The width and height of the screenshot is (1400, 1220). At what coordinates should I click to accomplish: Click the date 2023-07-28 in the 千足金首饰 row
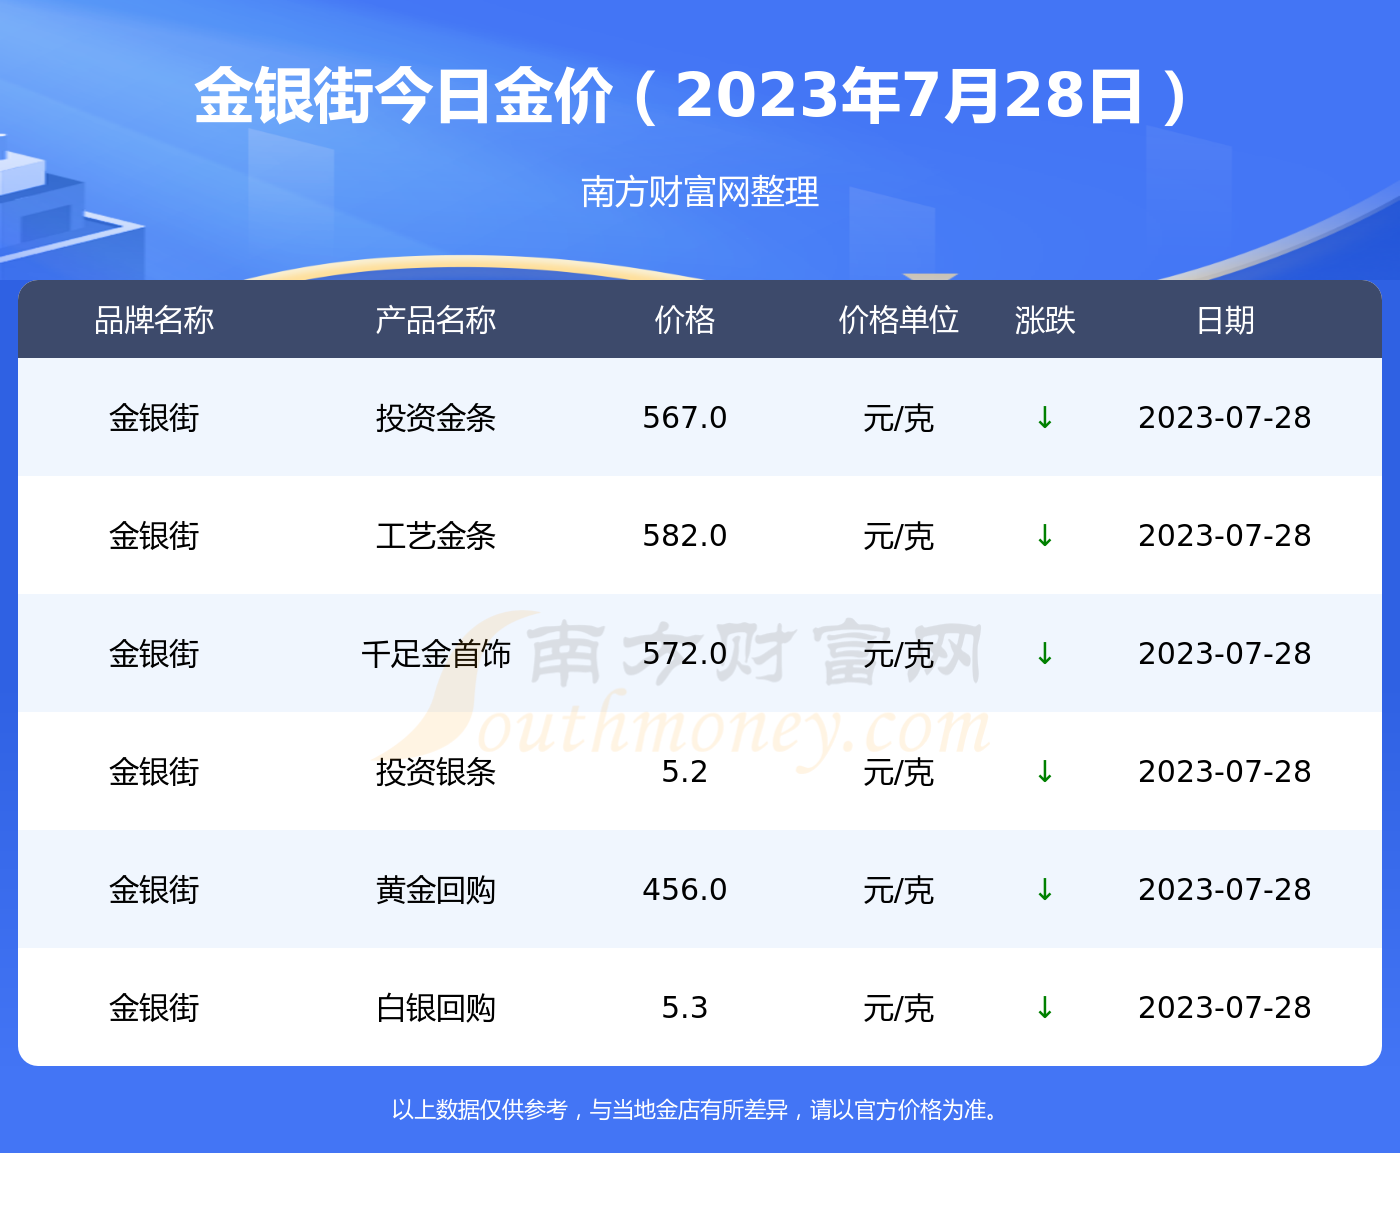pyautogui.click(x=1225, y=654)
